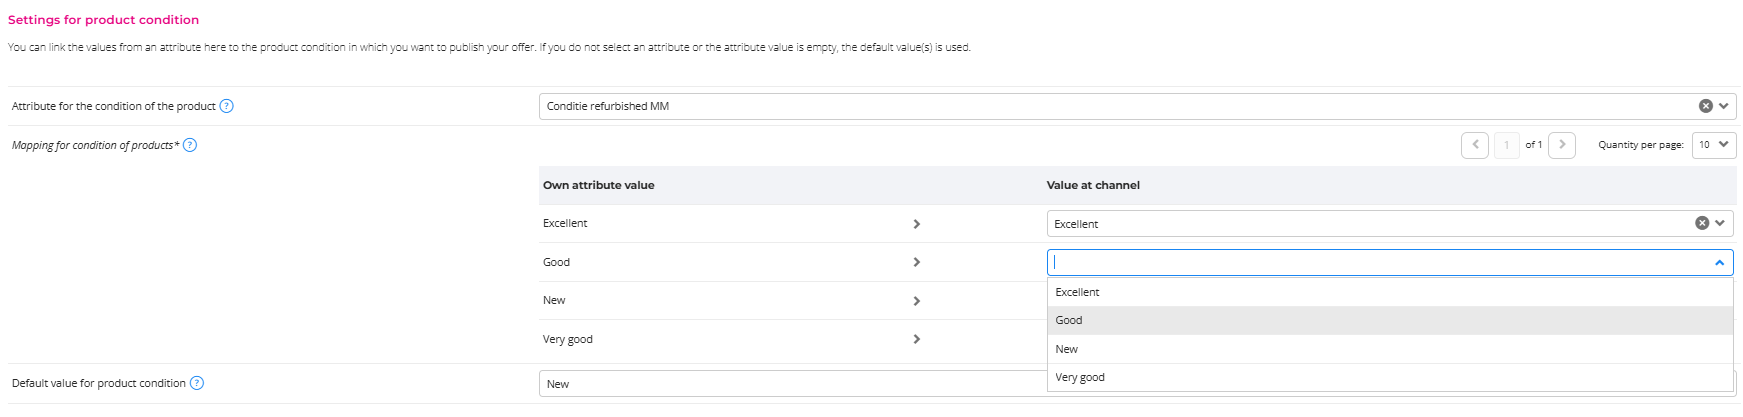The height and width of the screenshot is (417, 1743).
Task: Open help for attribute condition of product
Action: (x=226, y=106)
